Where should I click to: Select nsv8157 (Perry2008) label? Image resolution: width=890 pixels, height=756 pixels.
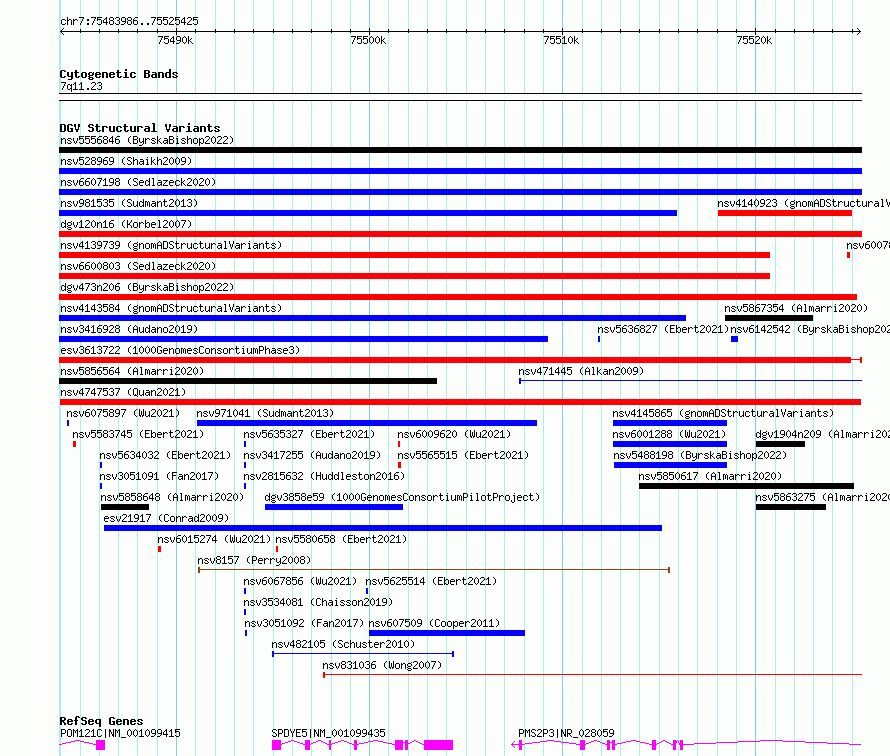(254, 560)
